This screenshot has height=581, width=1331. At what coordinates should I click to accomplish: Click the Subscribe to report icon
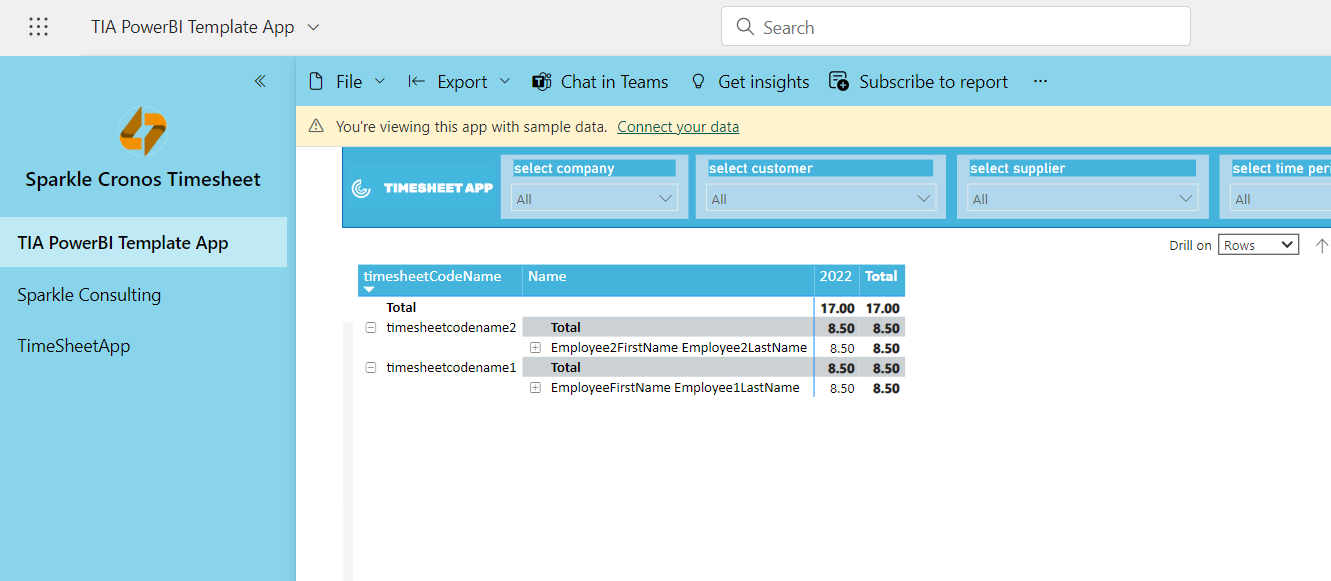click(x=839, y=81)
